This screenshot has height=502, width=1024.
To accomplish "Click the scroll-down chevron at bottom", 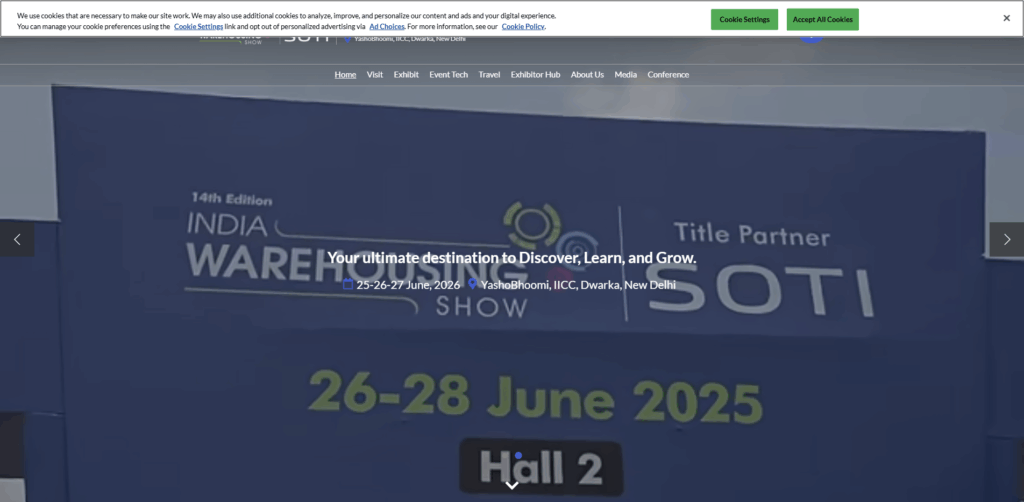I will point(512,485).
